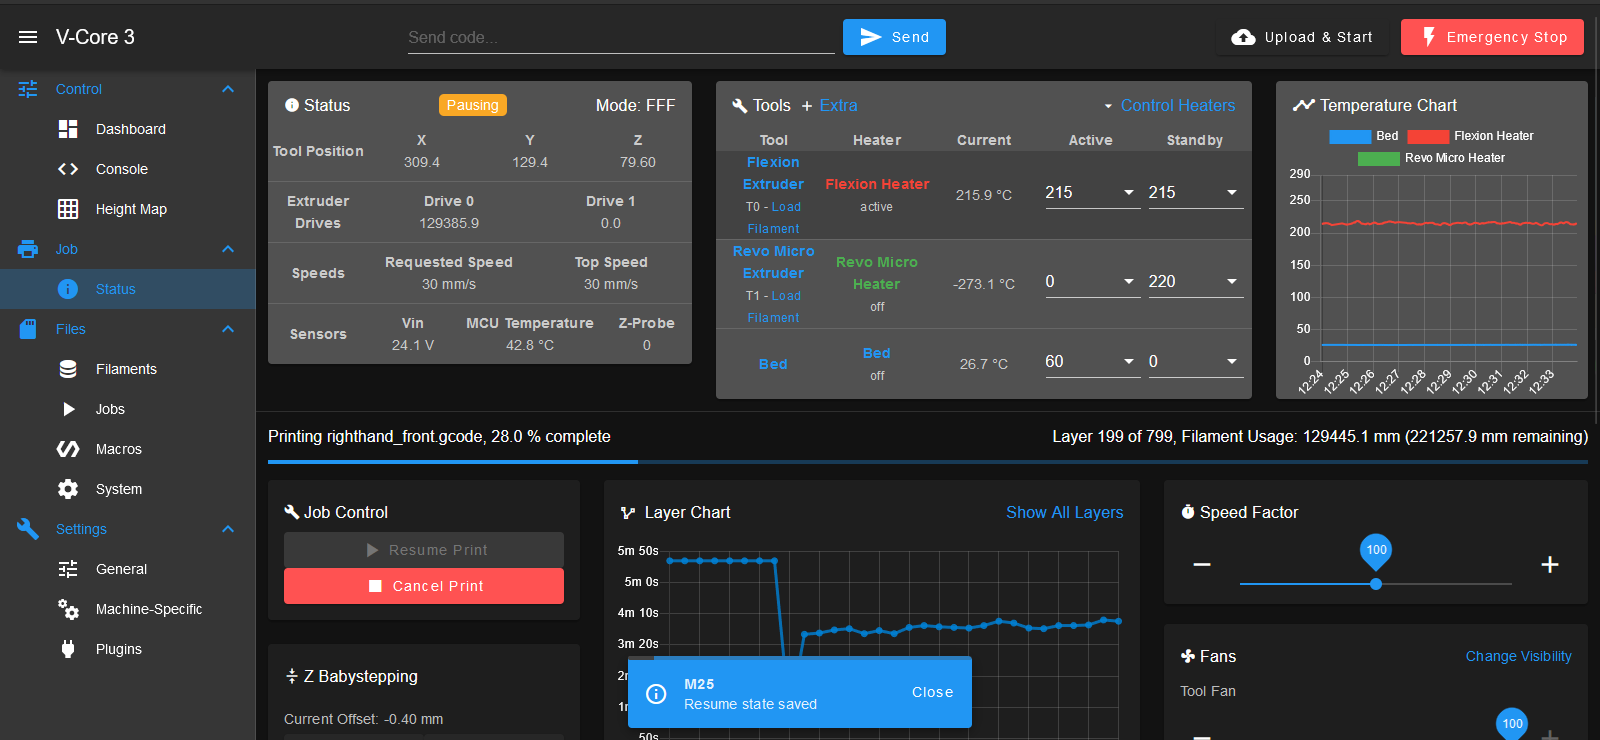Viewport: 1600px width, 740px height.
Task: Click the Machine-Specific gears icon
Action: pyautogui.click(x=68, y=609)
